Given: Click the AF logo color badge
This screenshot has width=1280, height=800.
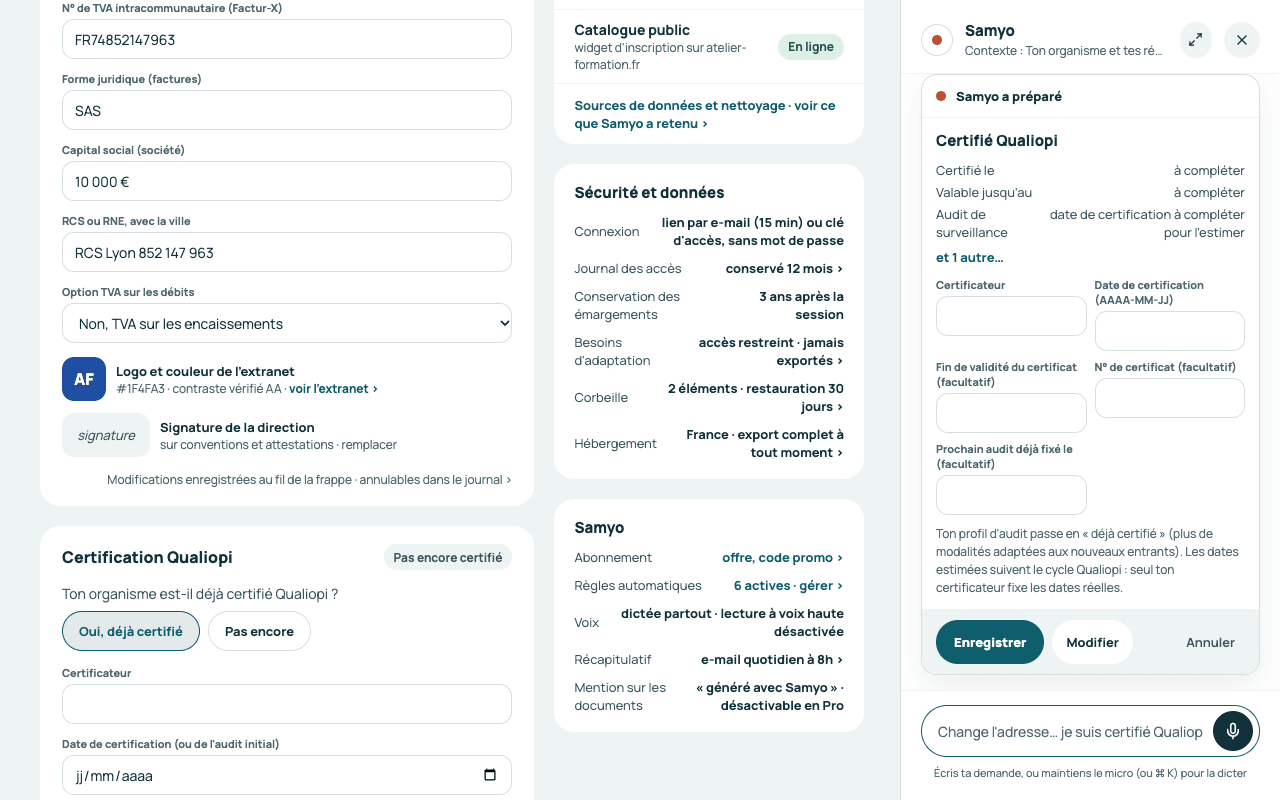Looking at the screenshot, I should (84, 379).
